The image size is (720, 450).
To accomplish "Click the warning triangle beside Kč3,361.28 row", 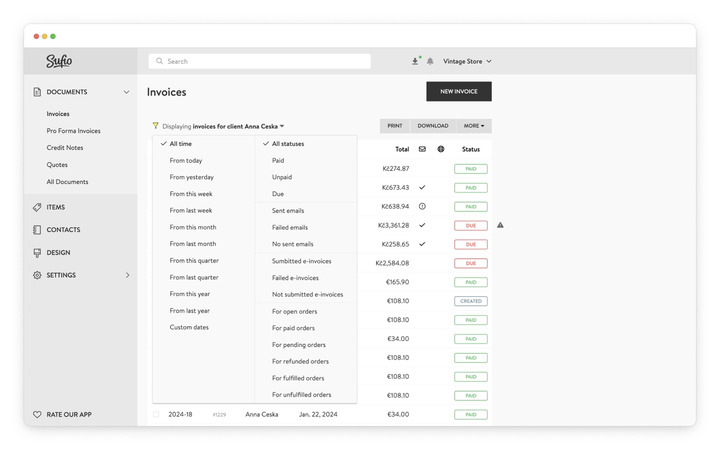I will (x=501, y=225).
